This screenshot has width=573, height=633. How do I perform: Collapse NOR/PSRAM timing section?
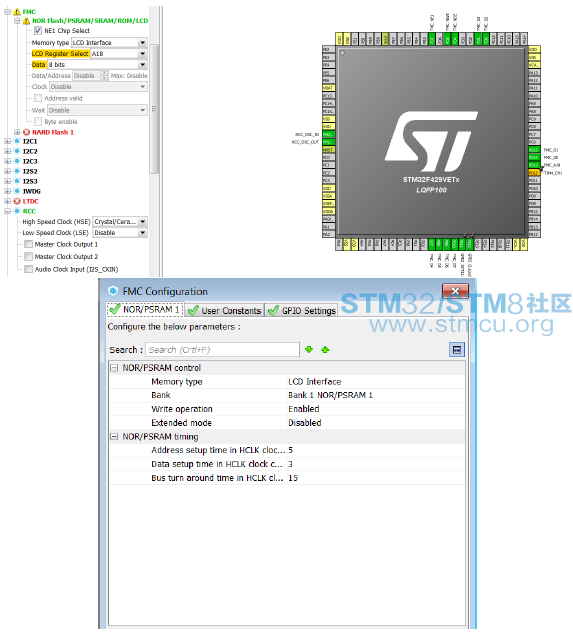pyautogui.click(x=115, y=436)
